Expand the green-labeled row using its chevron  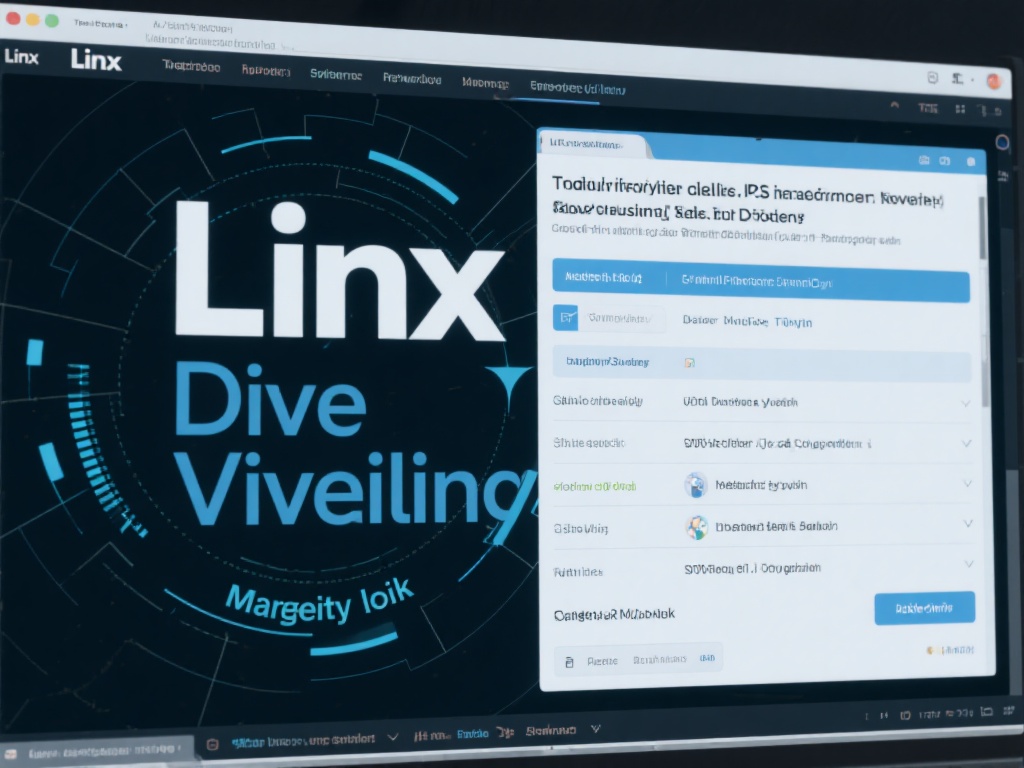click(967, 484)
